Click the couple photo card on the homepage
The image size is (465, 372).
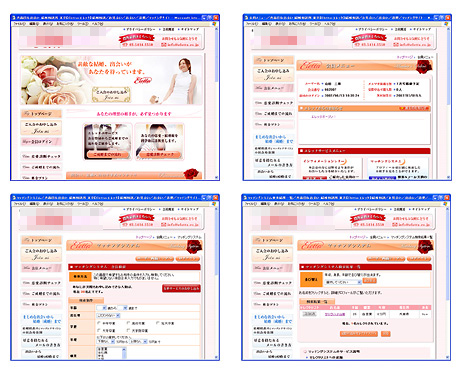(107, 142)
